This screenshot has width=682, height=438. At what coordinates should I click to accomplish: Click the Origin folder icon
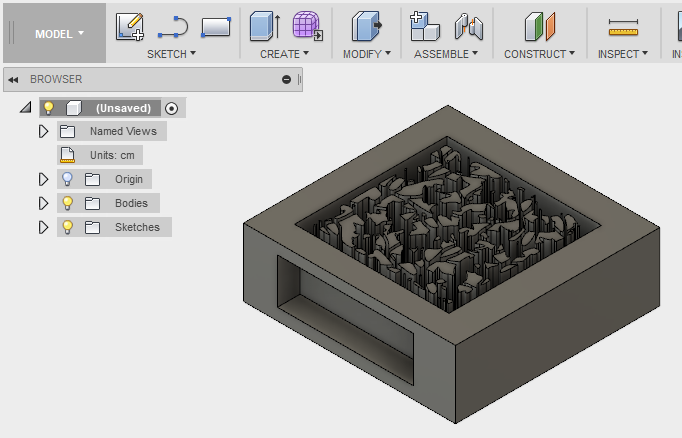point(92,179)
